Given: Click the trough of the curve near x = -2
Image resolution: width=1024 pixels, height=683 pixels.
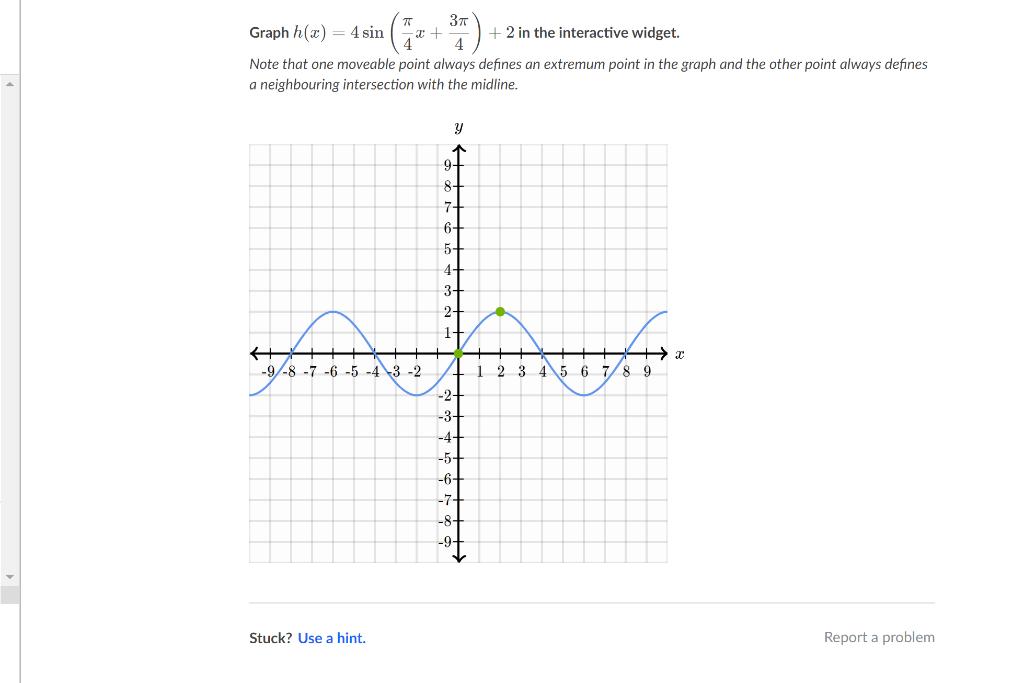Looking at the screenshot, I should click(415, 396).
